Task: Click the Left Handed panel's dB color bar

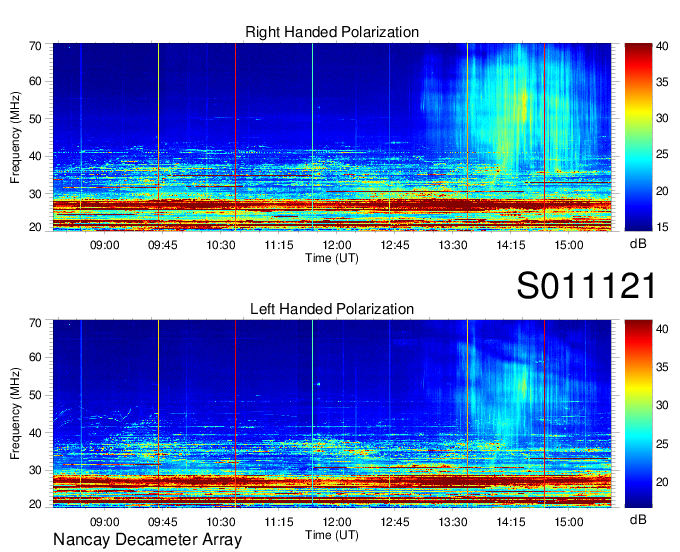Action: 638,414
